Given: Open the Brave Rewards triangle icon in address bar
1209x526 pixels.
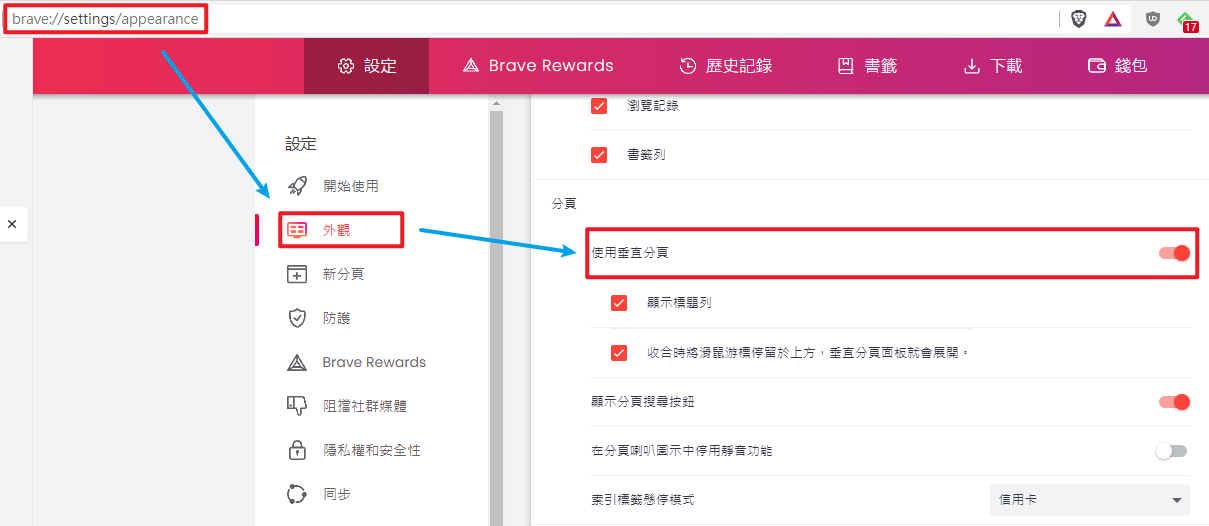Looking at the screenshot, I should pos(1113,19).
